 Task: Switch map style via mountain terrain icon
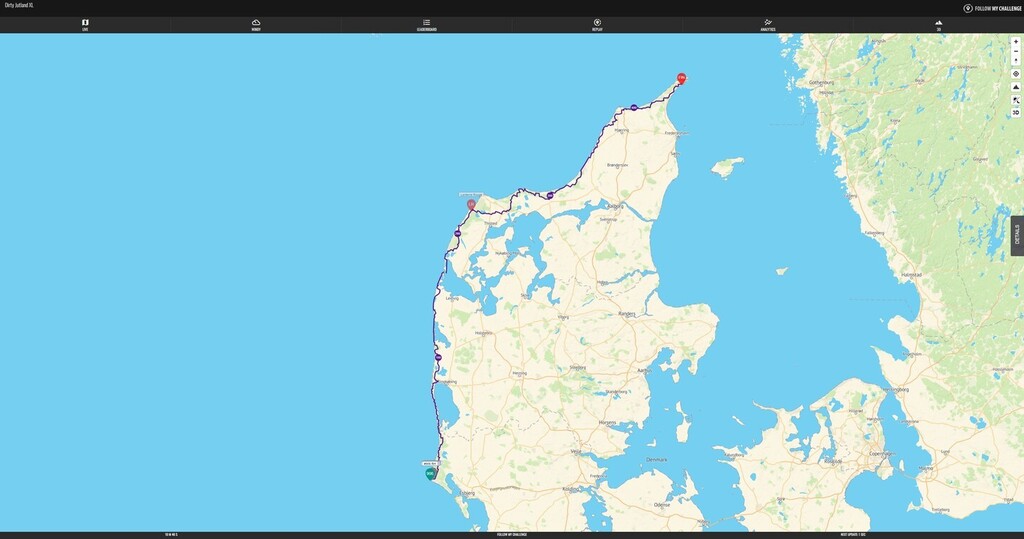[x=1016, y=87]
